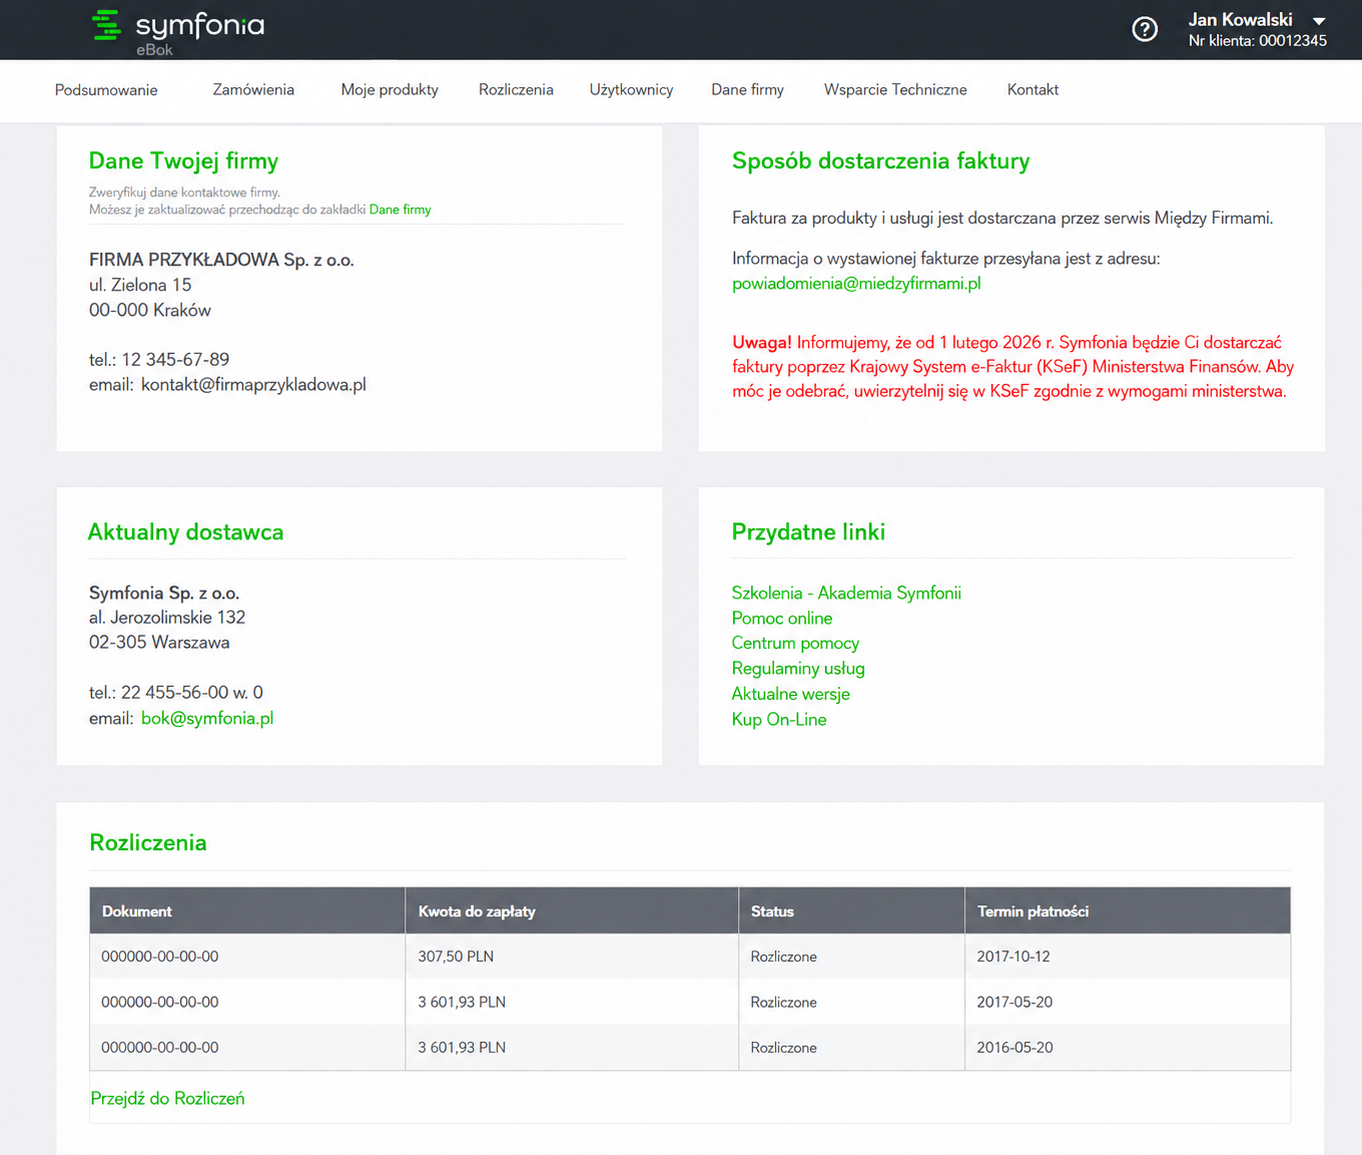1362x1155 pixels.
Task: Open the Rozliczenia navigation menu item
Action: point(516,90)
